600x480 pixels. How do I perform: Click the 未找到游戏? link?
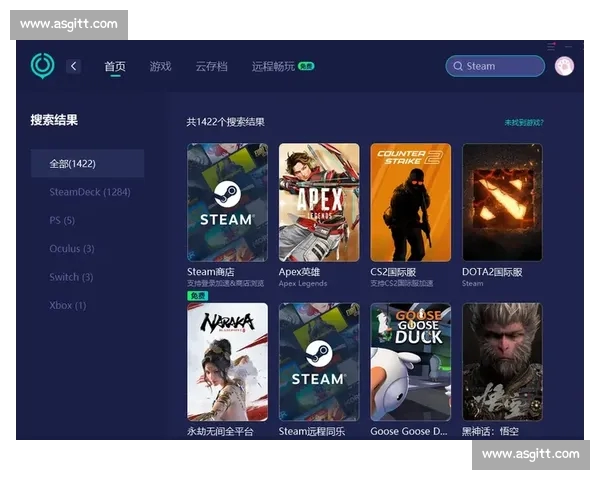(522, 122)
